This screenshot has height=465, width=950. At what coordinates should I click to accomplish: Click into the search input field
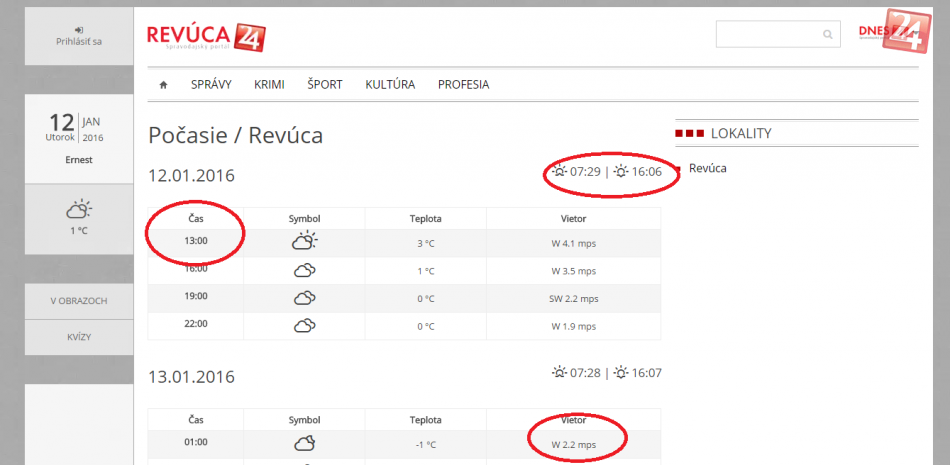pyautogui.click(x=768, y=34)
